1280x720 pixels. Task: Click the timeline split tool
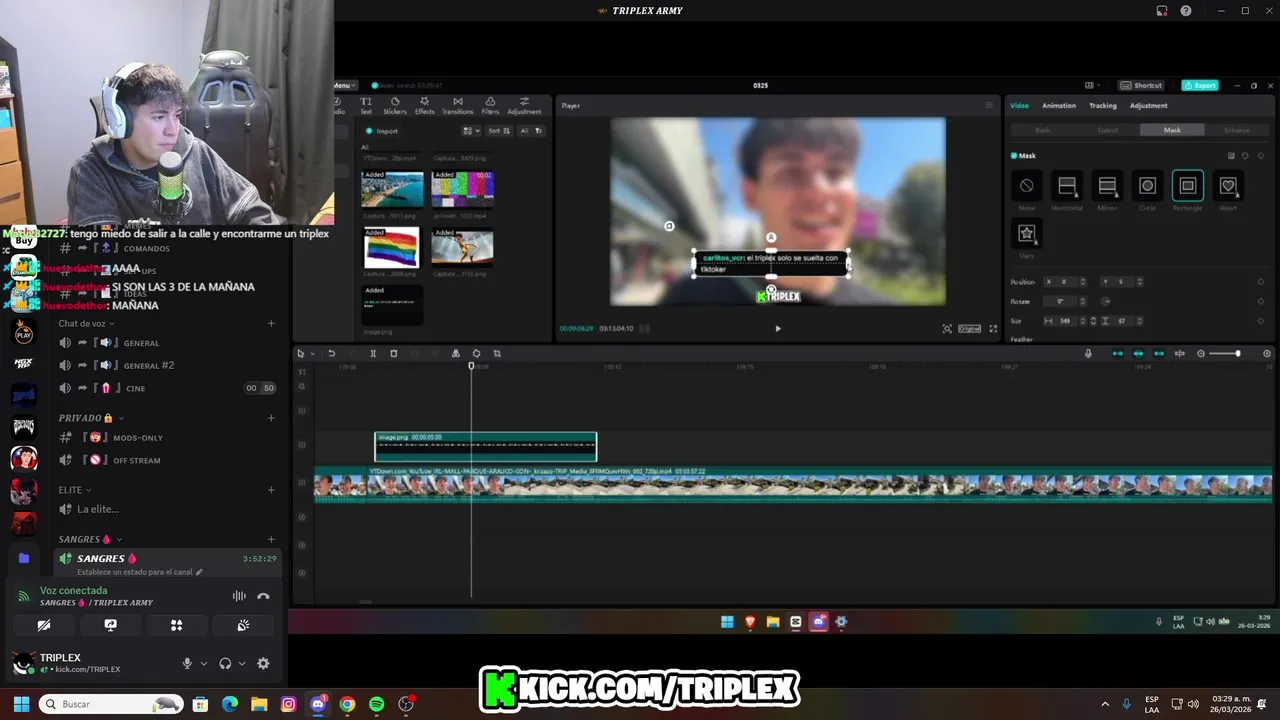(x=373, y=353)
